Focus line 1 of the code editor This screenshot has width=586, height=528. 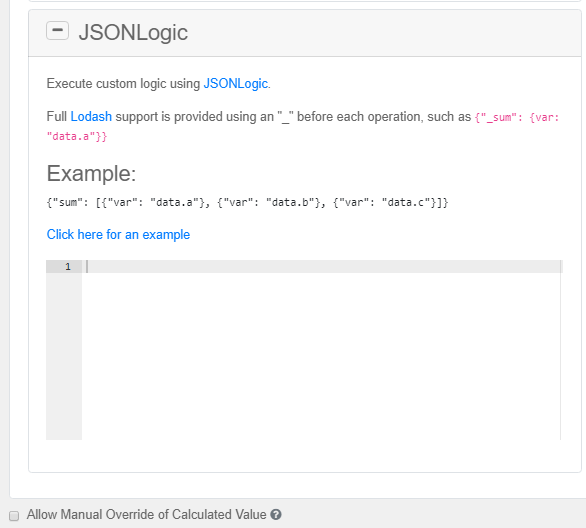[x=321, y=266]
